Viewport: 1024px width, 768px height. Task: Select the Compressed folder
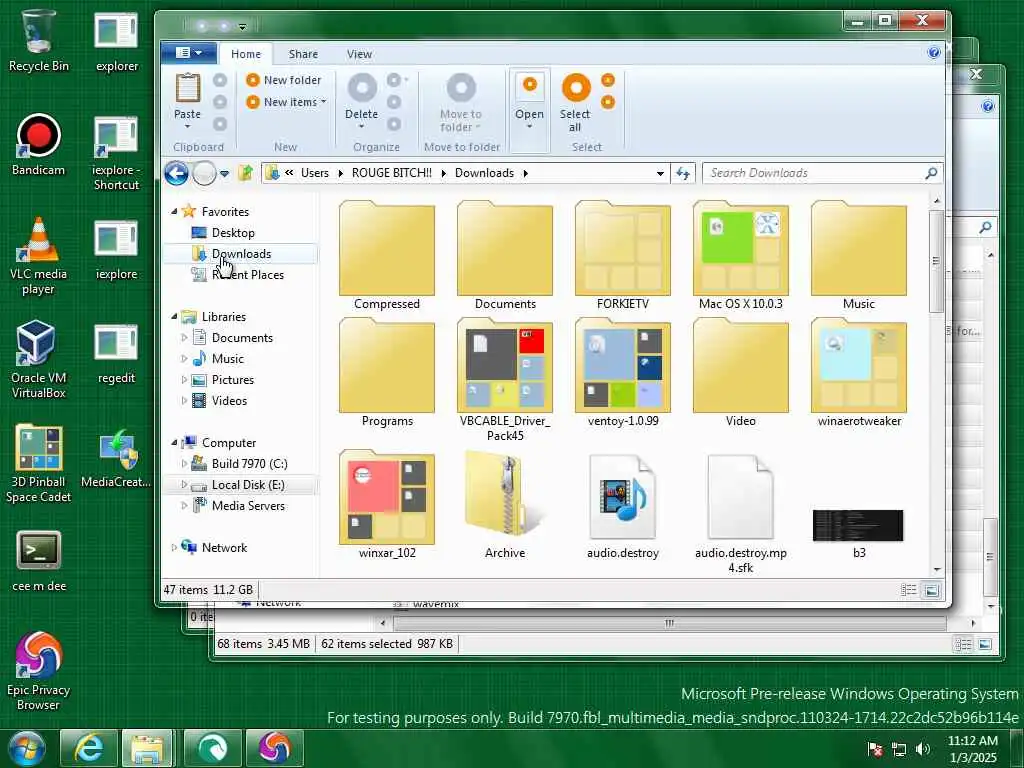tap(387, 256)
